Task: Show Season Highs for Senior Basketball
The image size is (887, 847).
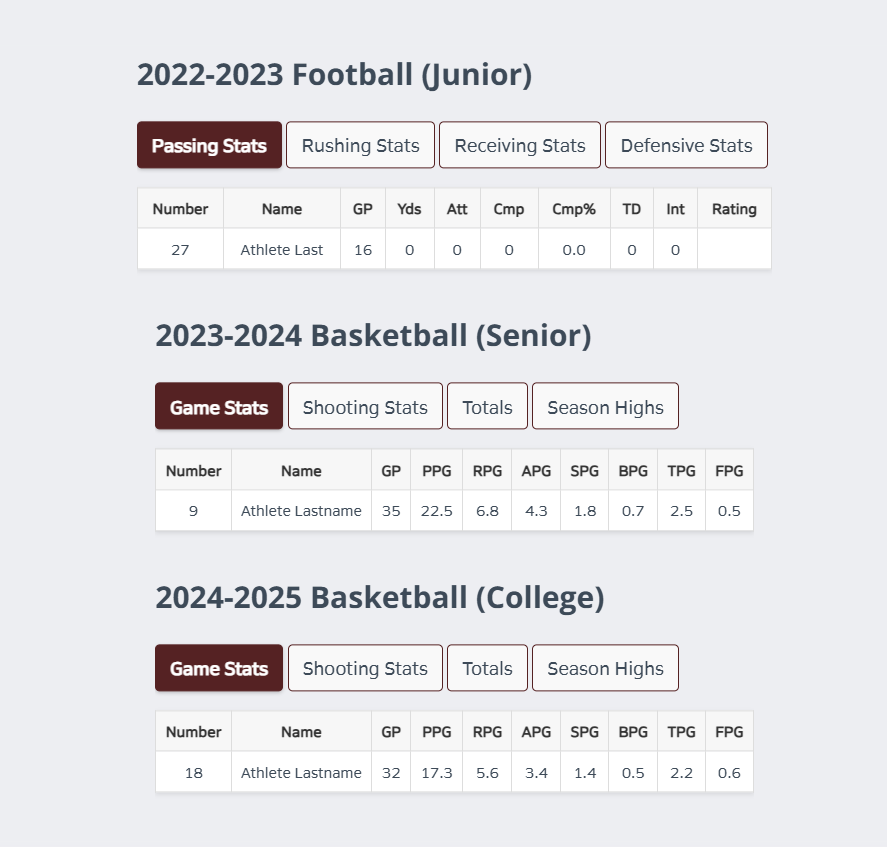Action: tap(605, 406)
